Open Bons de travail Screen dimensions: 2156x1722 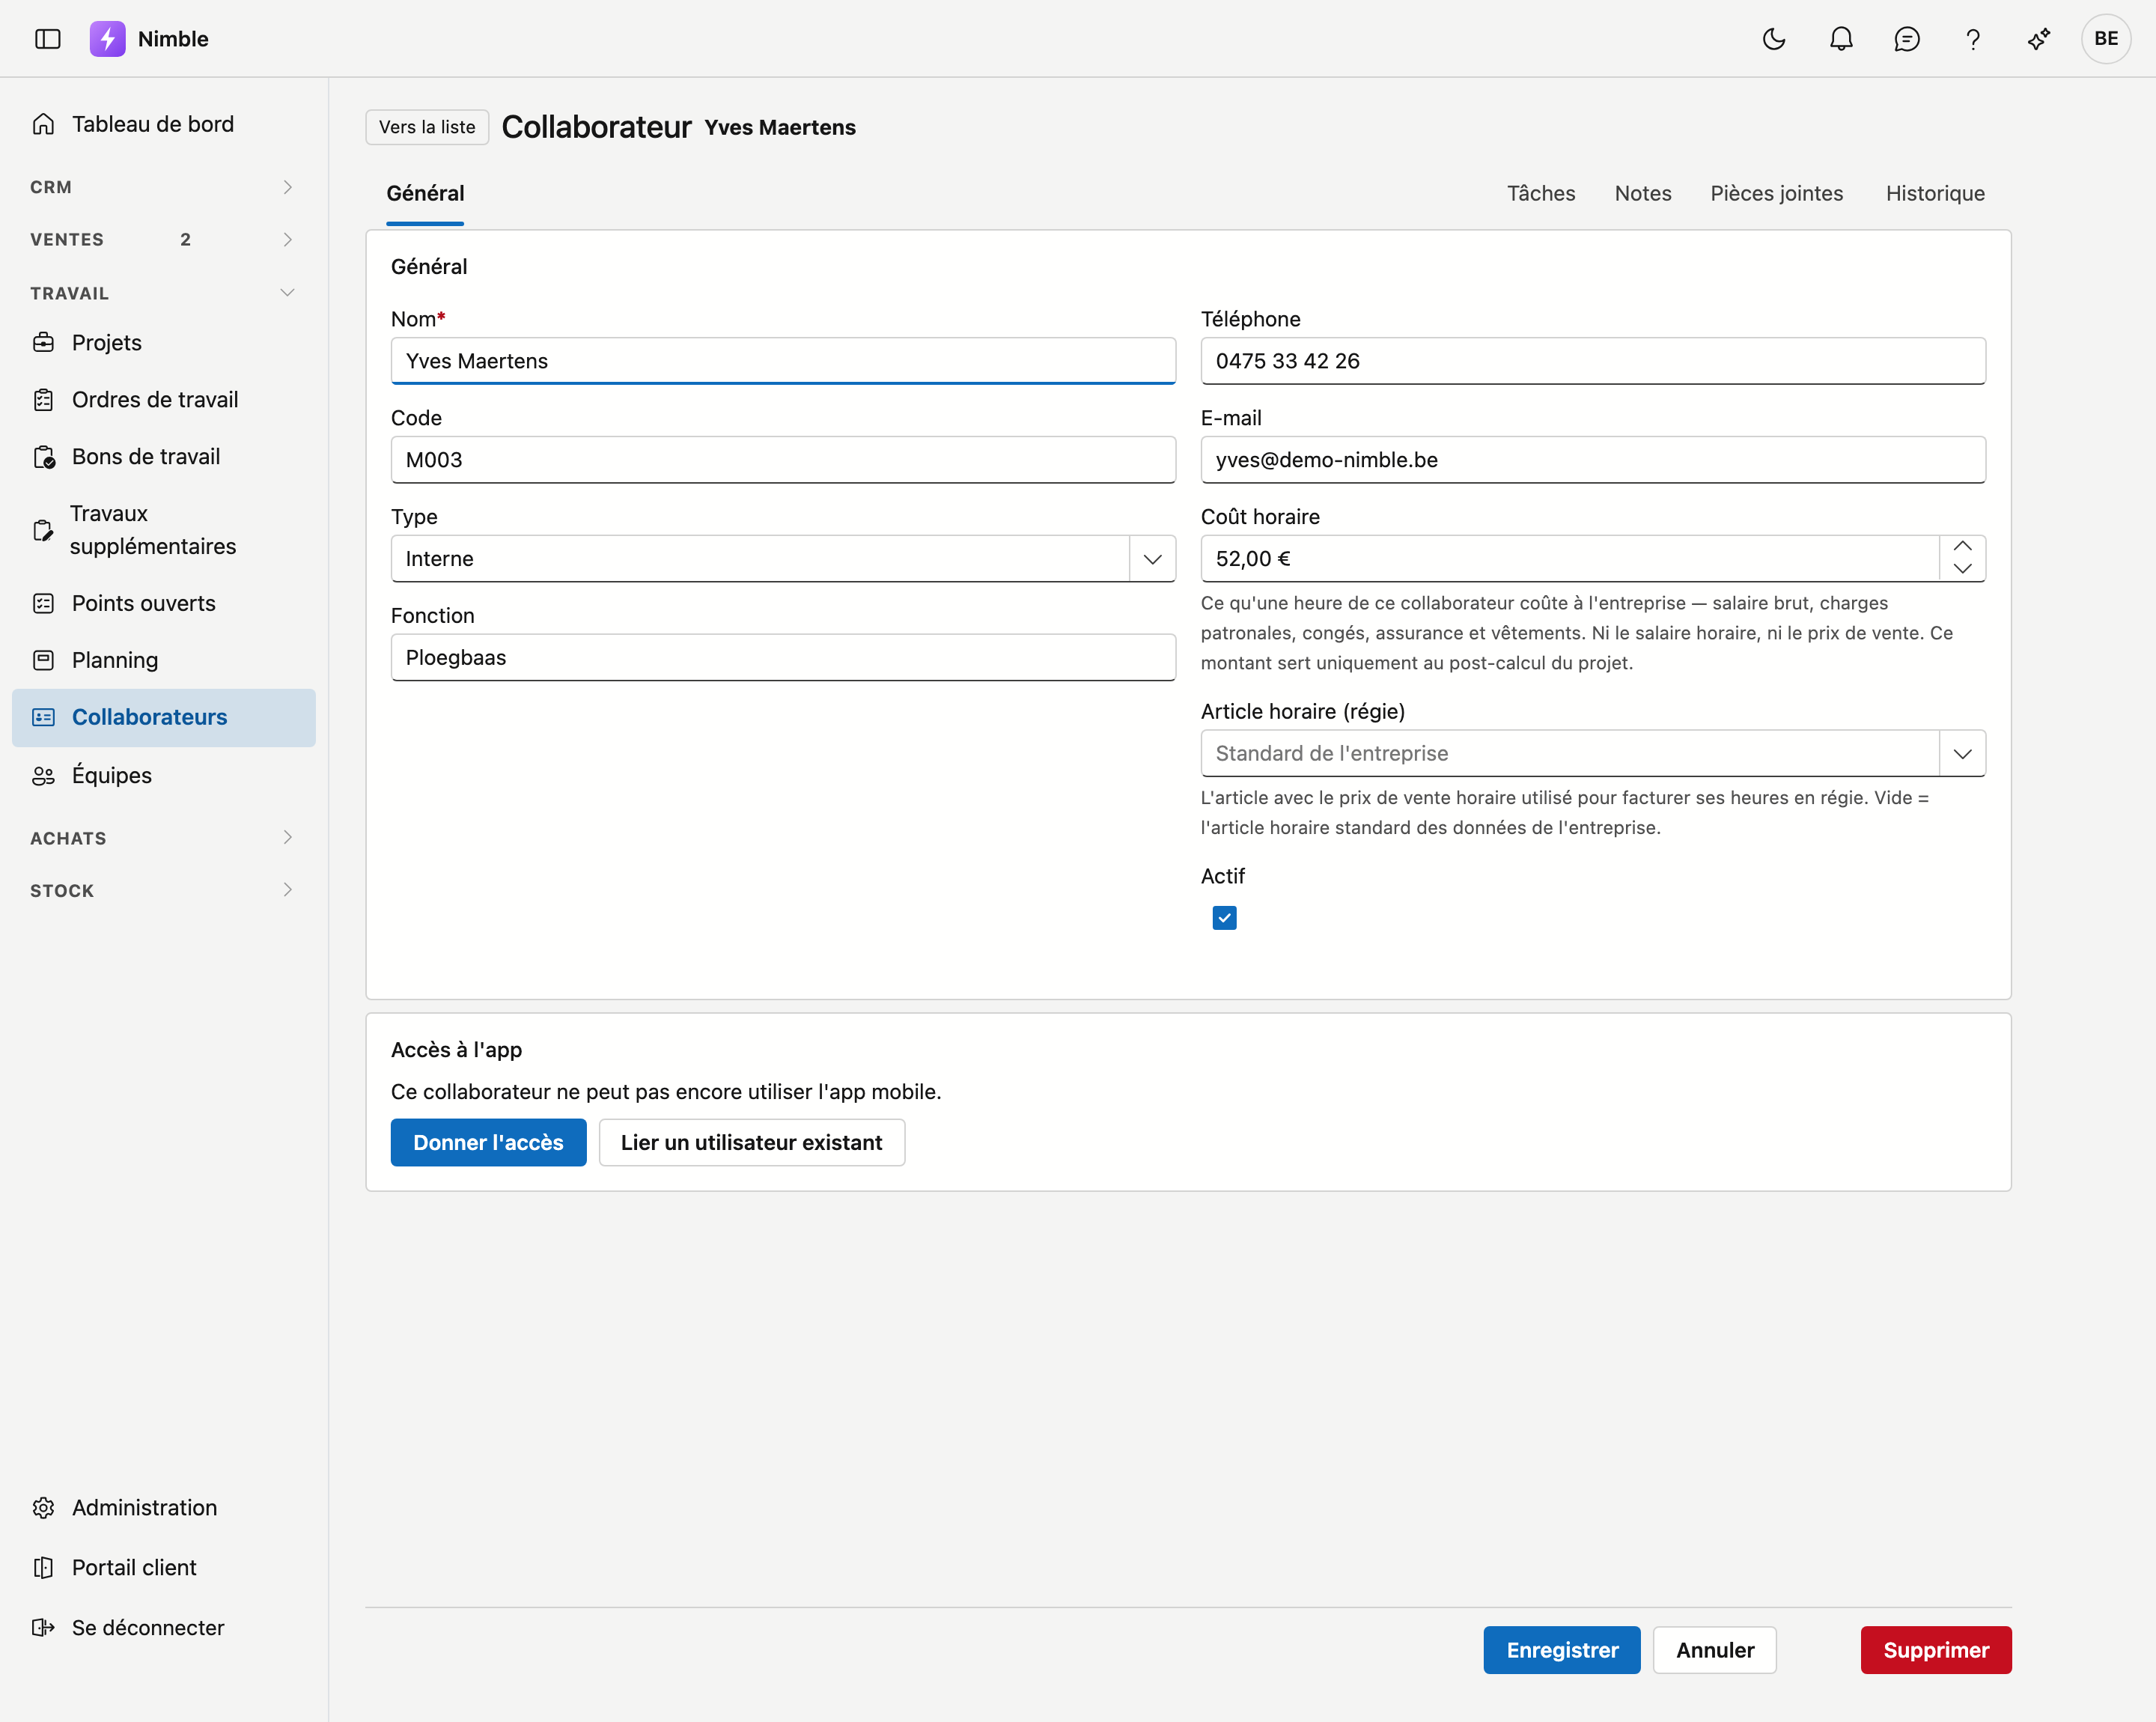tap(164, 456)
